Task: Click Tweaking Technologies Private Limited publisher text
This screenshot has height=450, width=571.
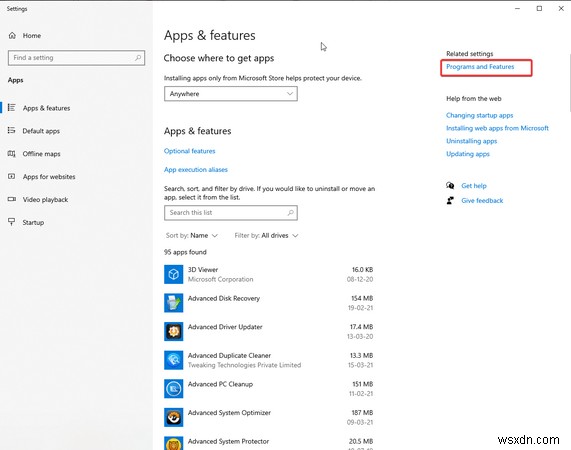Action: click(244, 365)
